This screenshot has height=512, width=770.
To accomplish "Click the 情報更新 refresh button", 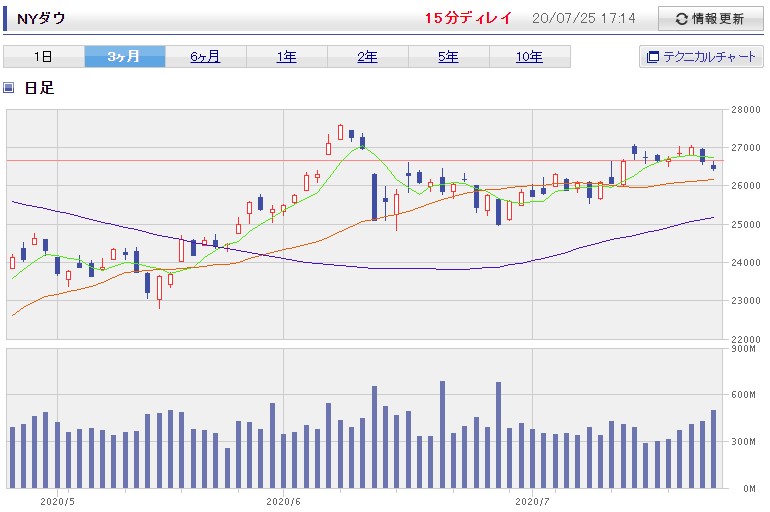I will (x=710, y=19).
